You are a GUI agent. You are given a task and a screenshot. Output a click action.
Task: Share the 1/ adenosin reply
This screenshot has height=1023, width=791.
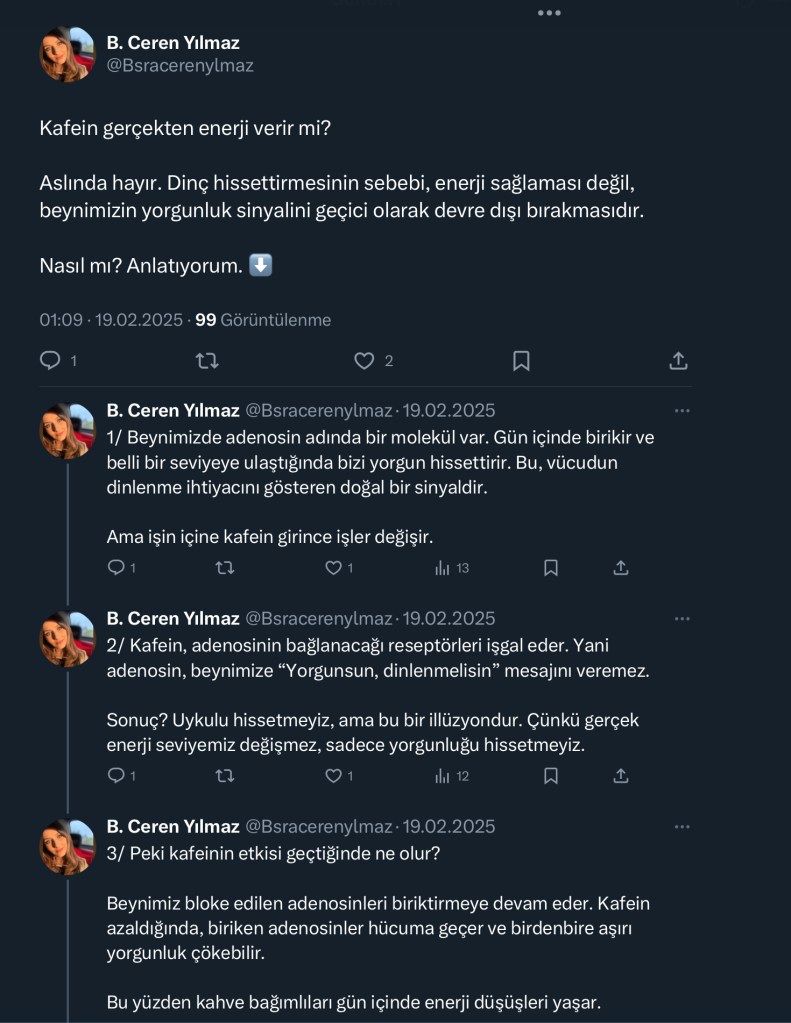(x=620, y=568)
